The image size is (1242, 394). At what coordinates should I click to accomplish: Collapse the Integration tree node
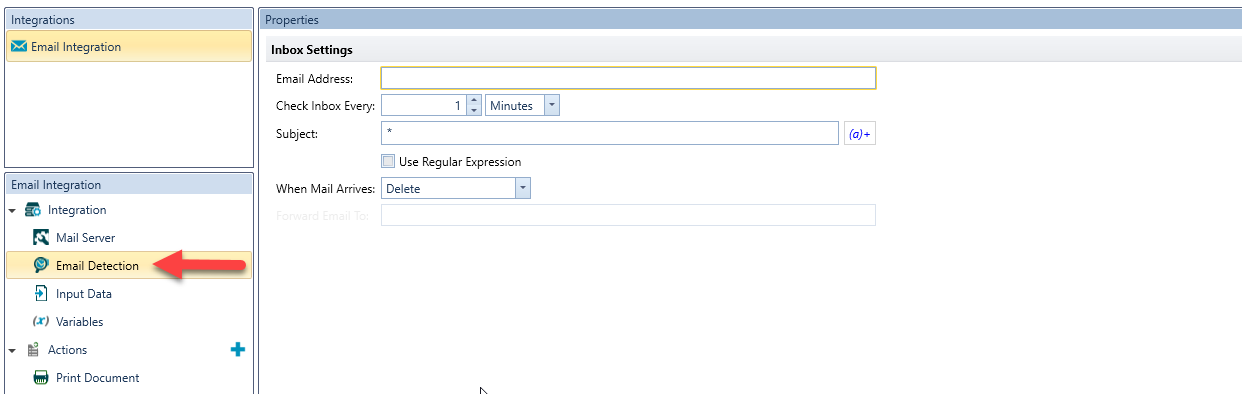[x=12, y=211]
